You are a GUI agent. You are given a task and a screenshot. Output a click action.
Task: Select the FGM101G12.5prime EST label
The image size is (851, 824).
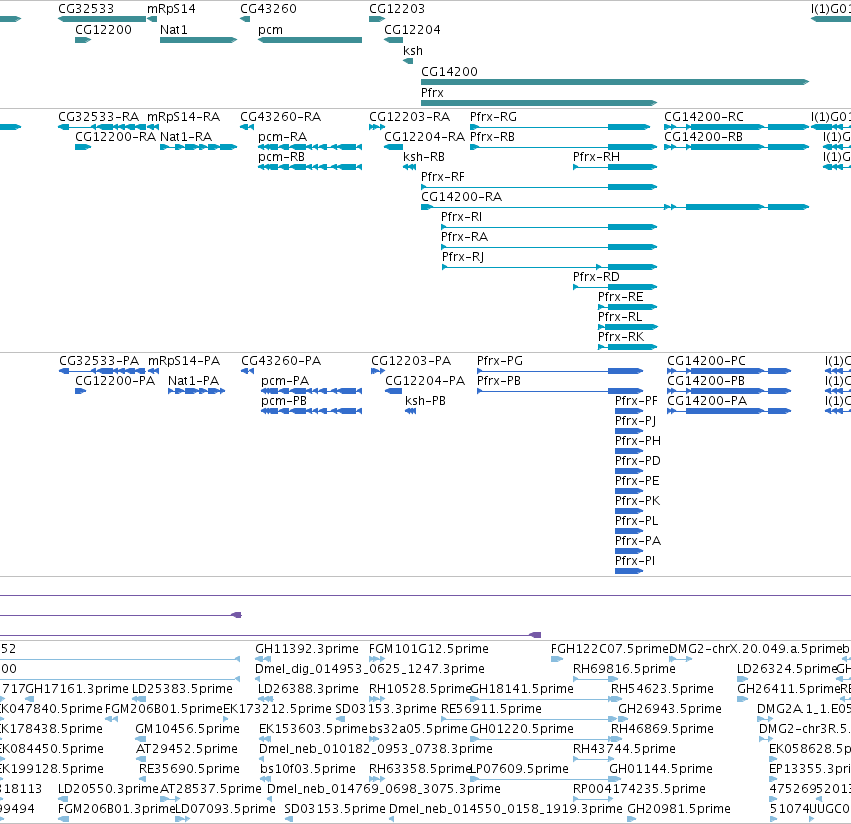pos(429,649)
